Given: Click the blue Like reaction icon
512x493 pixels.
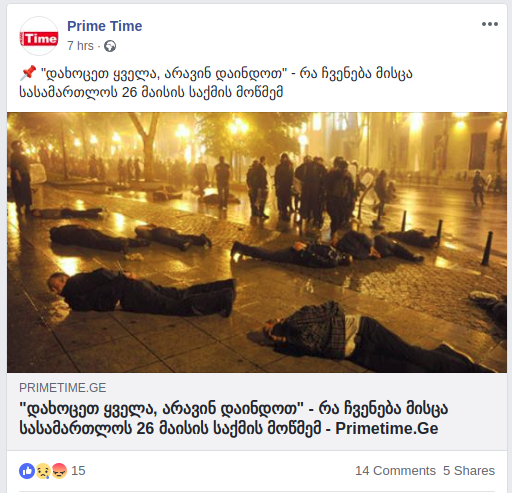Looking at the screenshot, I should (x=27, y=471).
